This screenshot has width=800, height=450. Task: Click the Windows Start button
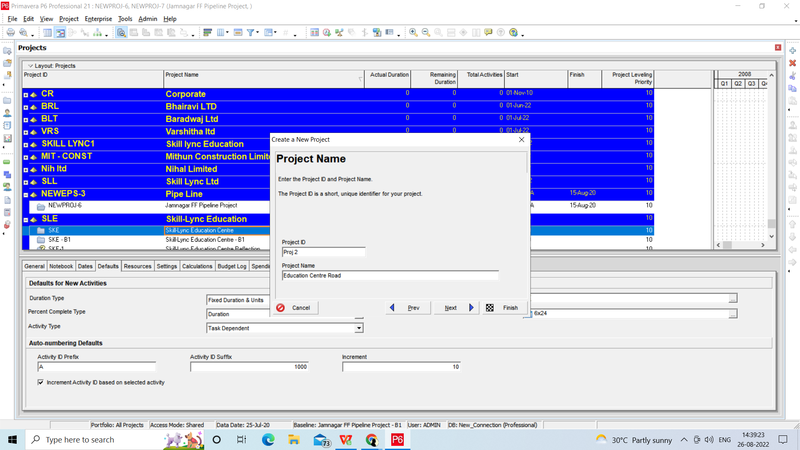click(12, 439)
